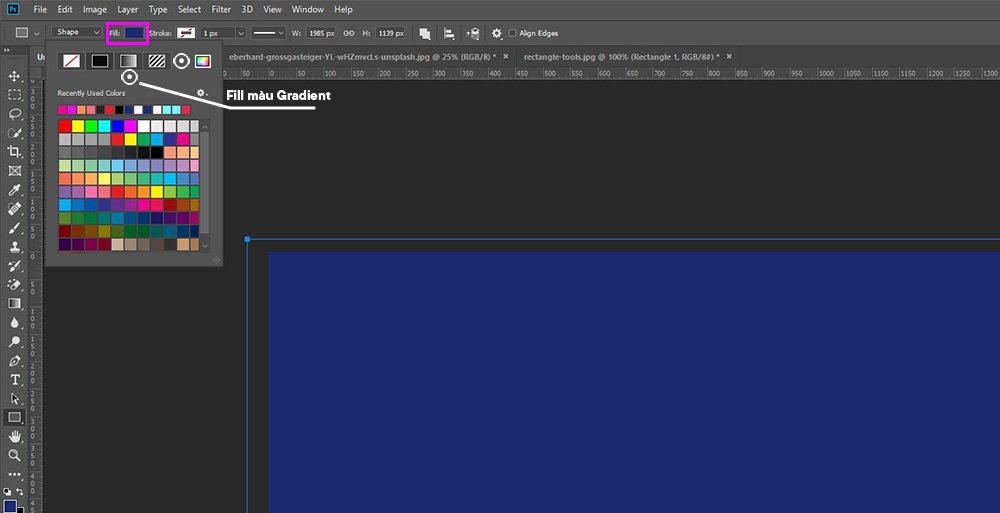Choose the Gradient fill type button
Viewport: 1000px width, 513px height.
pyautogui.click(x=128, y=61)
